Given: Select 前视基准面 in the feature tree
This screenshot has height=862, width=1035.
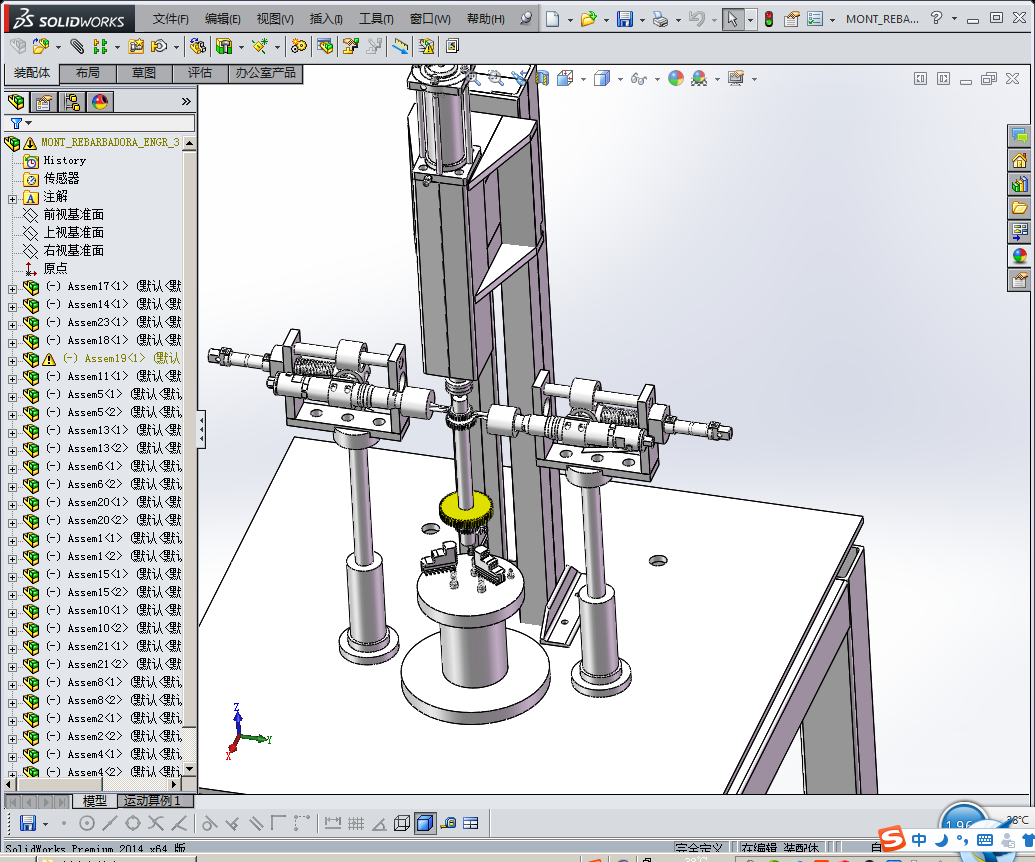Looking at the screenshot, I should tap(73, 215).
